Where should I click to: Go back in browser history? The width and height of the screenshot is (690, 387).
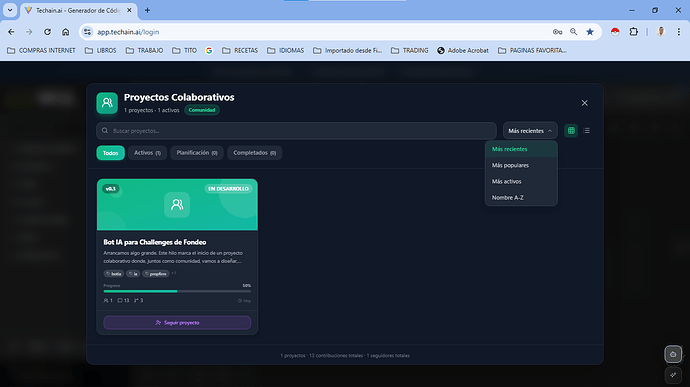click(11, 32)
